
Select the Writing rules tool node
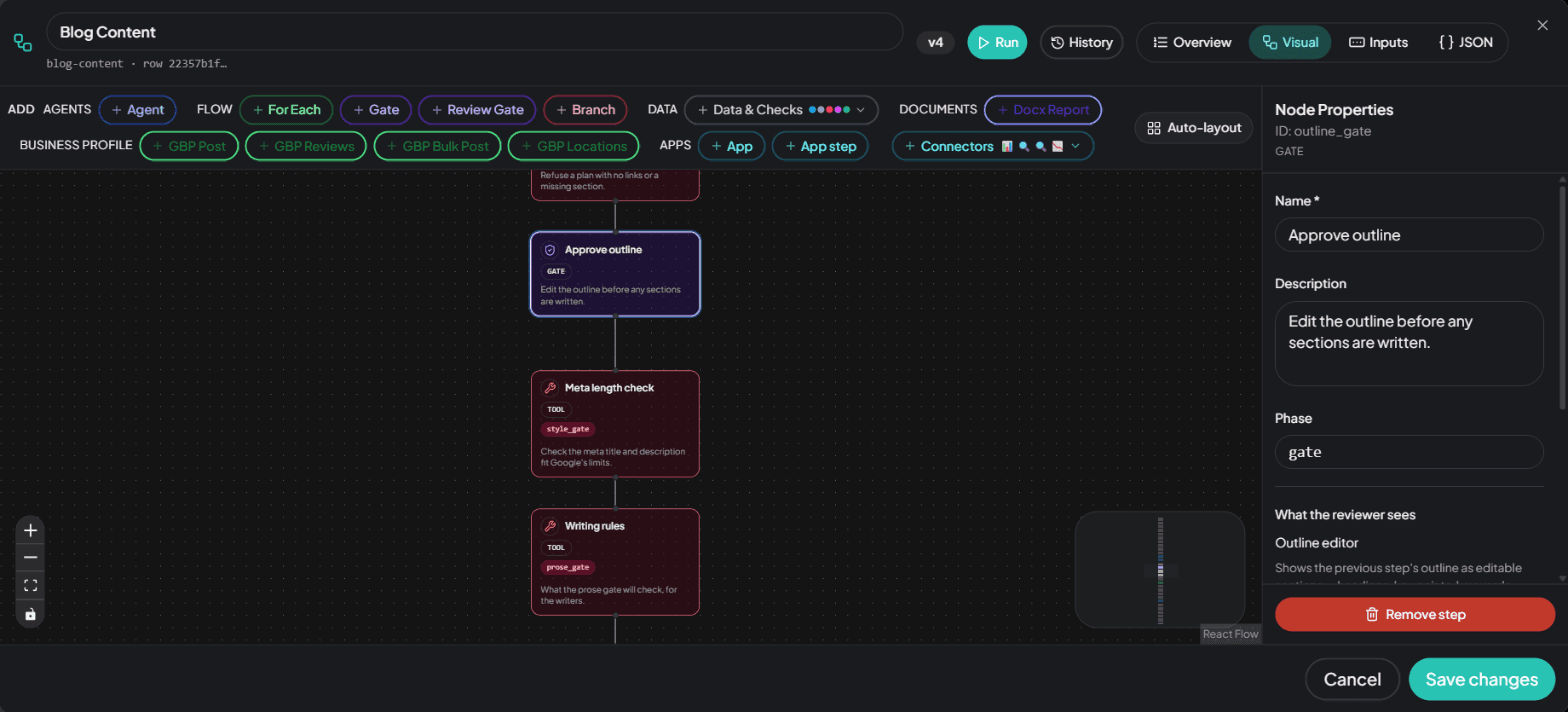[615, 562]
